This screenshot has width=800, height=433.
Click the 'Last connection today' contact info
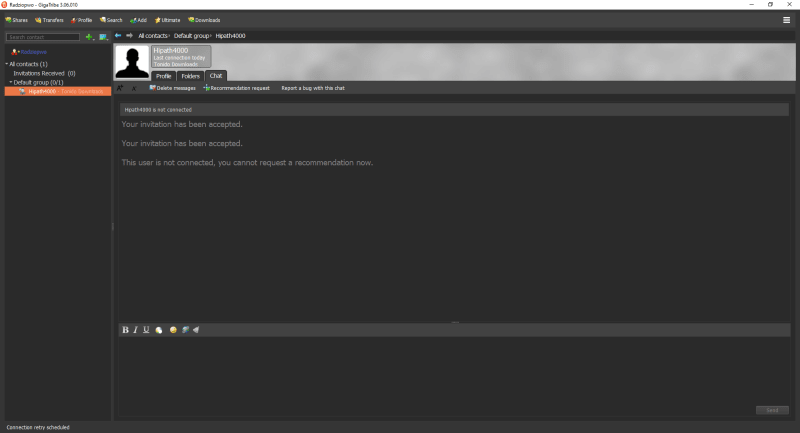pyautogui.click(x=179, y=58)
